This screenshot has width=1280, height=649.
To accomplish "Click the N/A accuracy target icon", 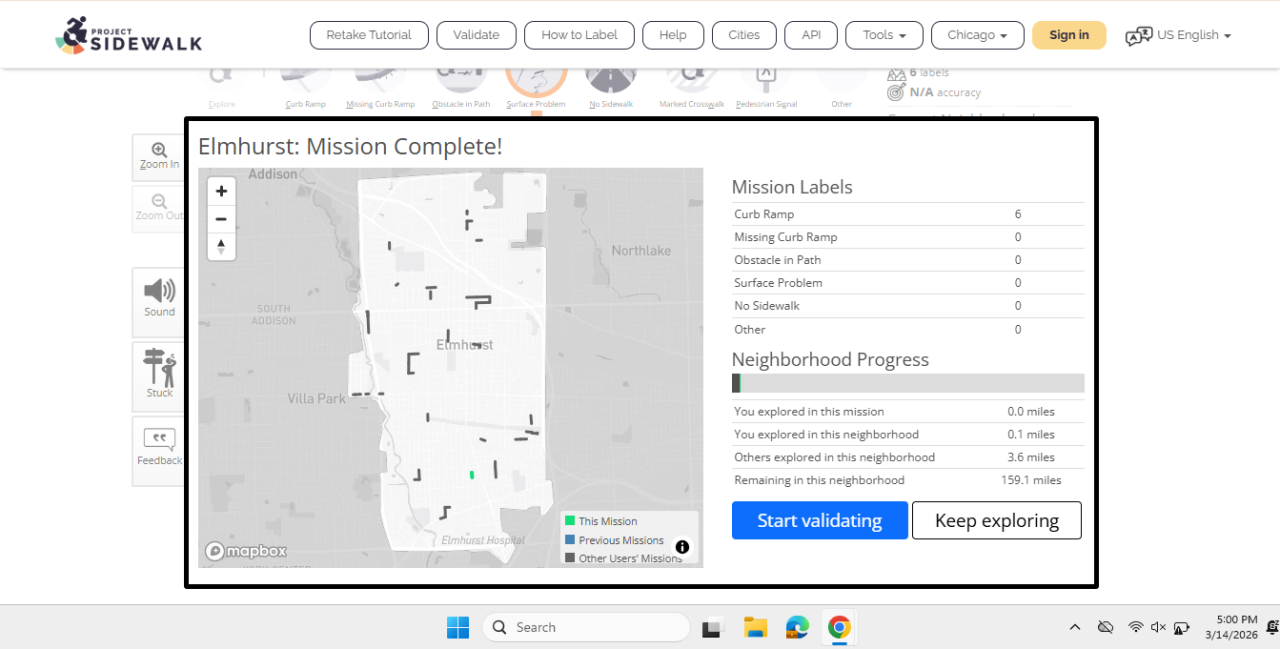I will (x=896, y=92).
